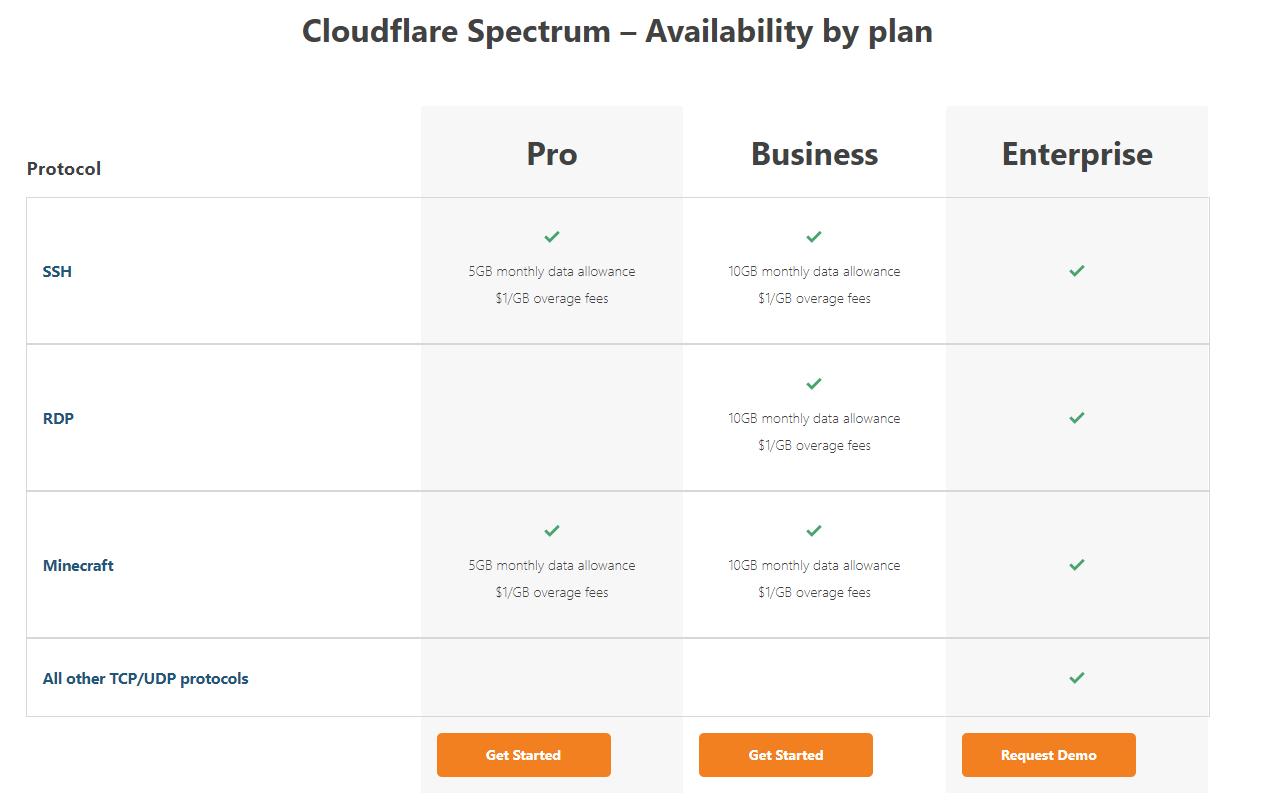The image size is (1266, 802).
Task: Open the SSH protocol link
Action: point(57,271)
